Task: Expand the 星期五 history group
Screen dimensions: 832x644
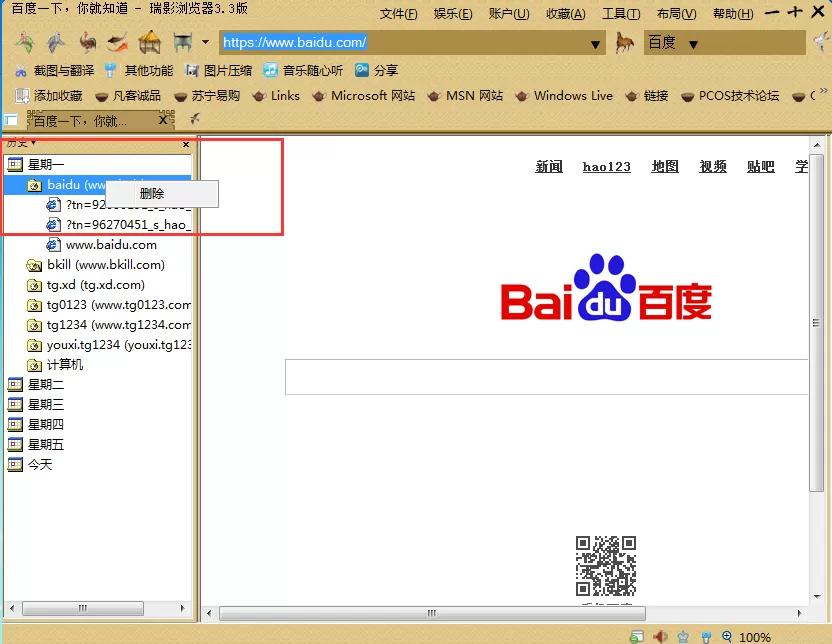Action: point(36,445)
